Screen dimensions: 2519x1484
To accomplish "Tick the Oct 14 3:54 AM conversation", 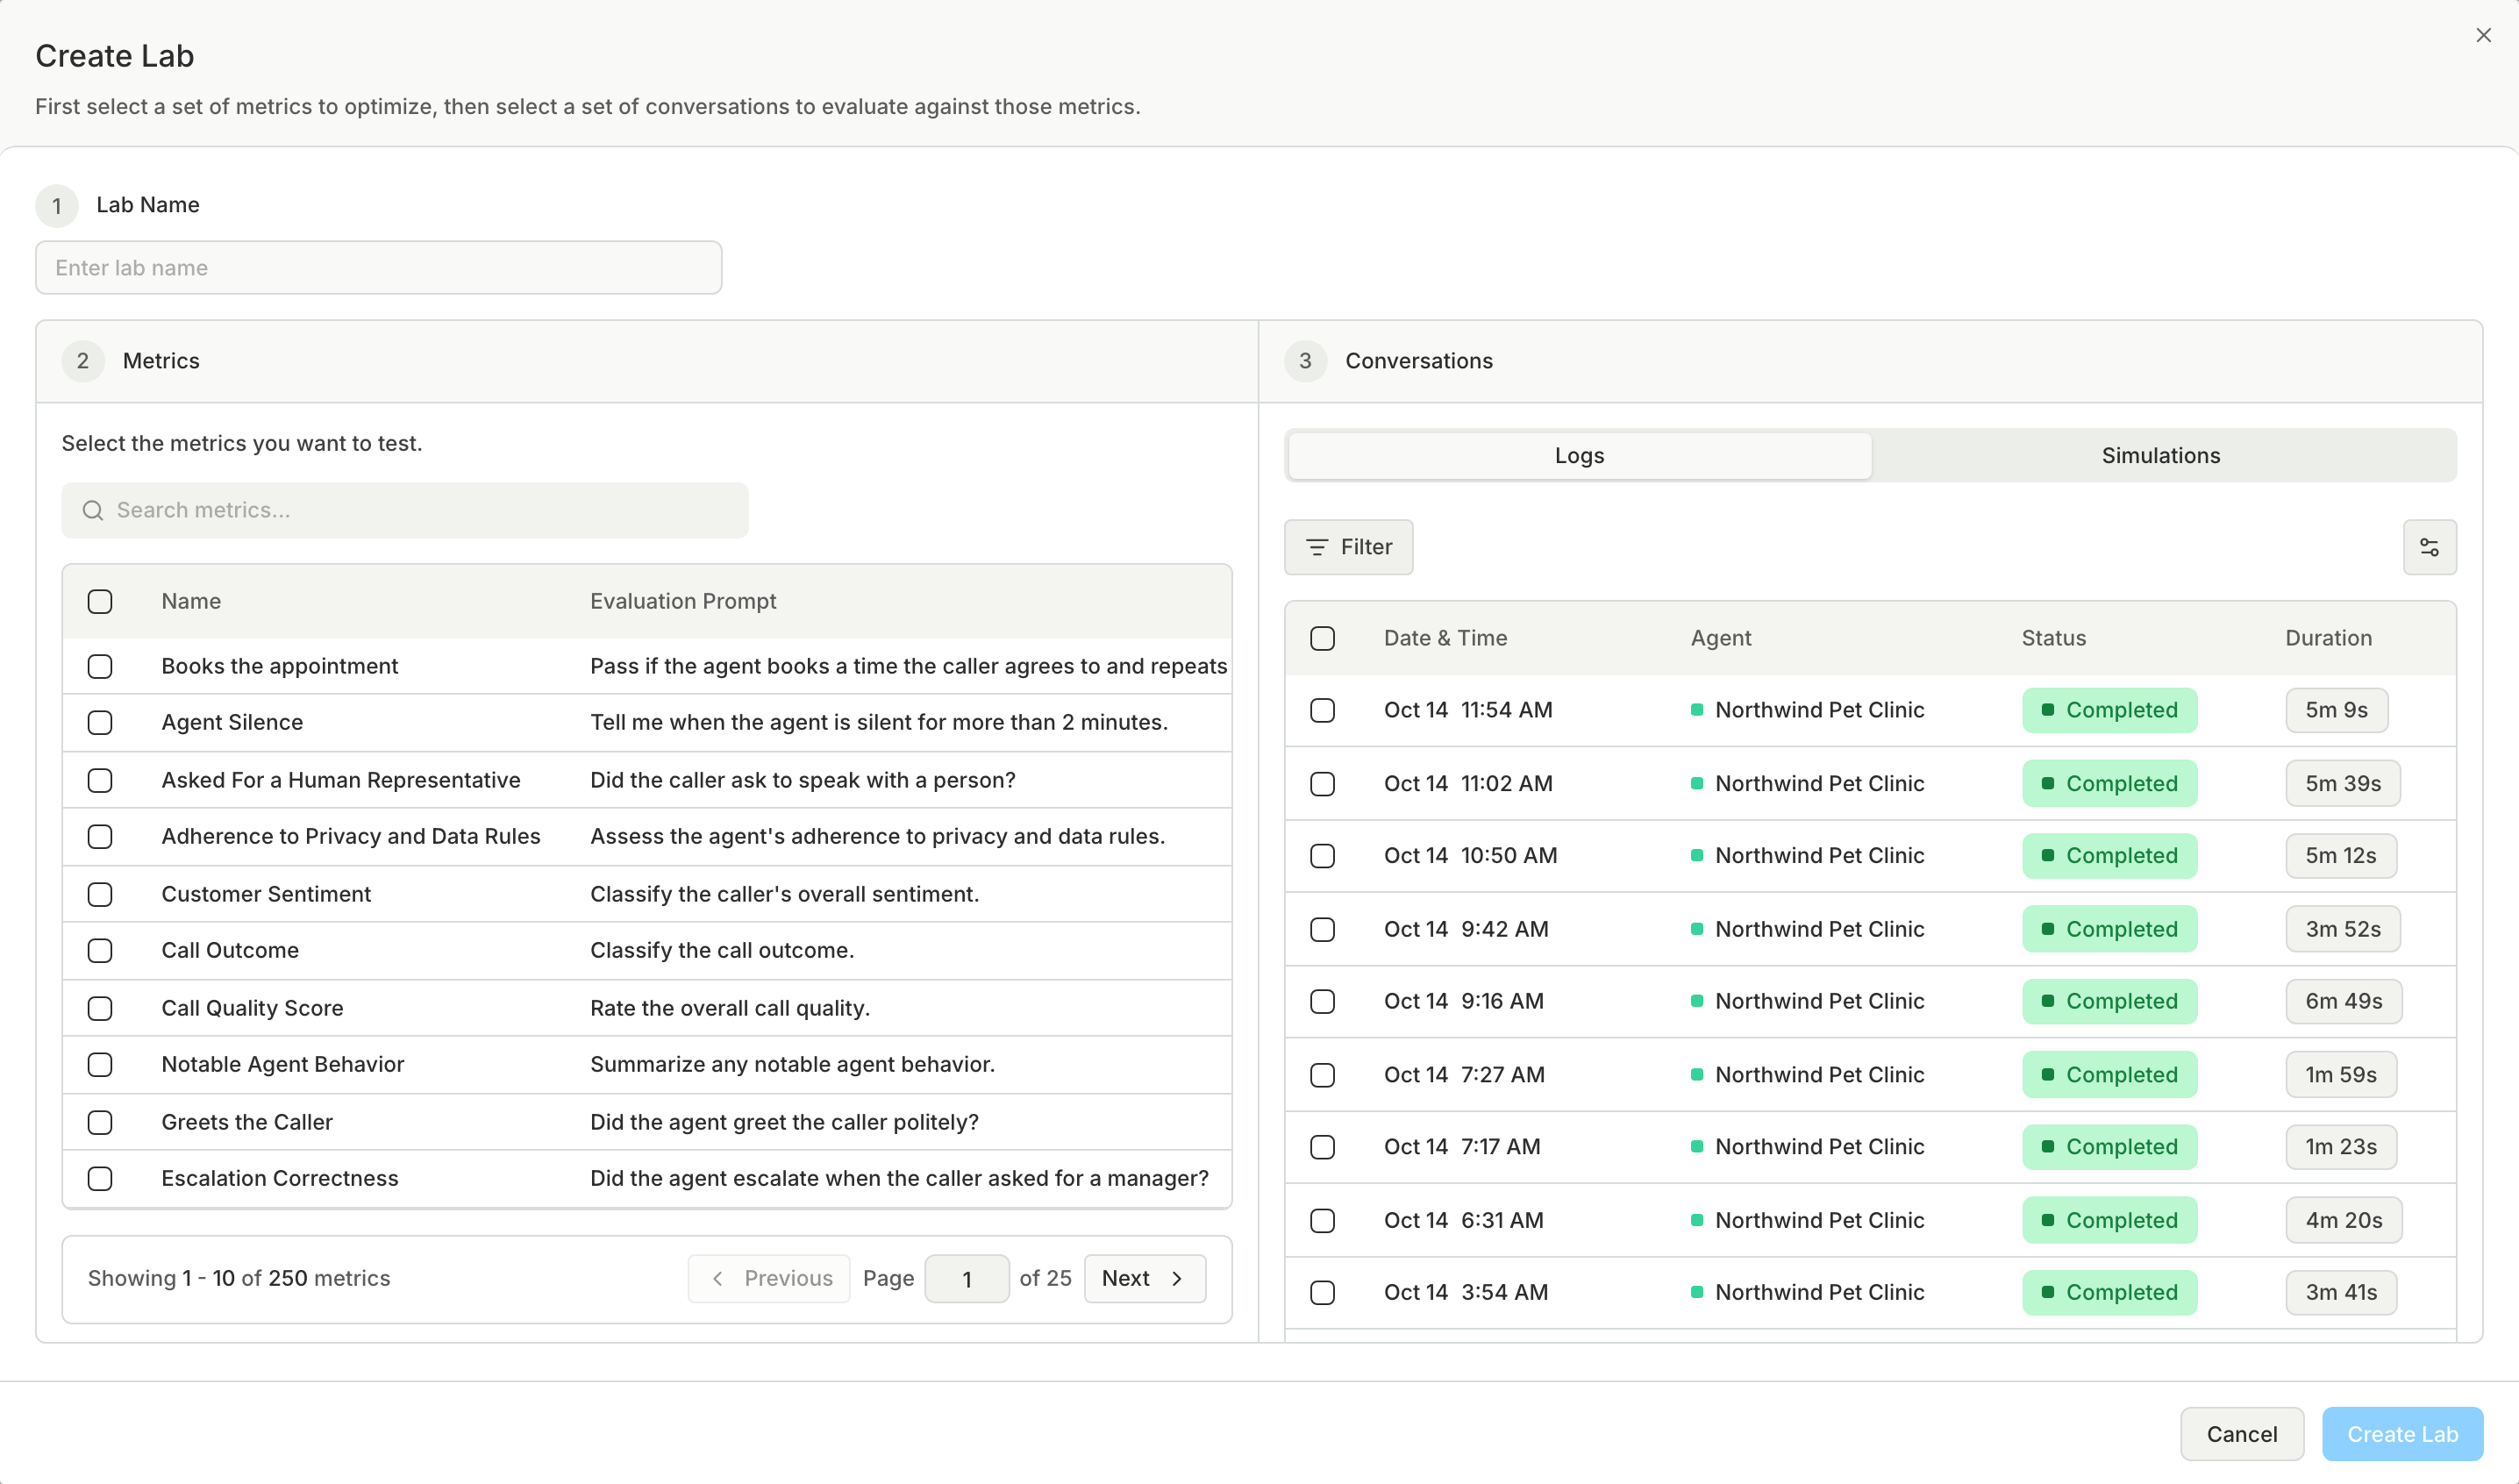I will point(1322,1292).
